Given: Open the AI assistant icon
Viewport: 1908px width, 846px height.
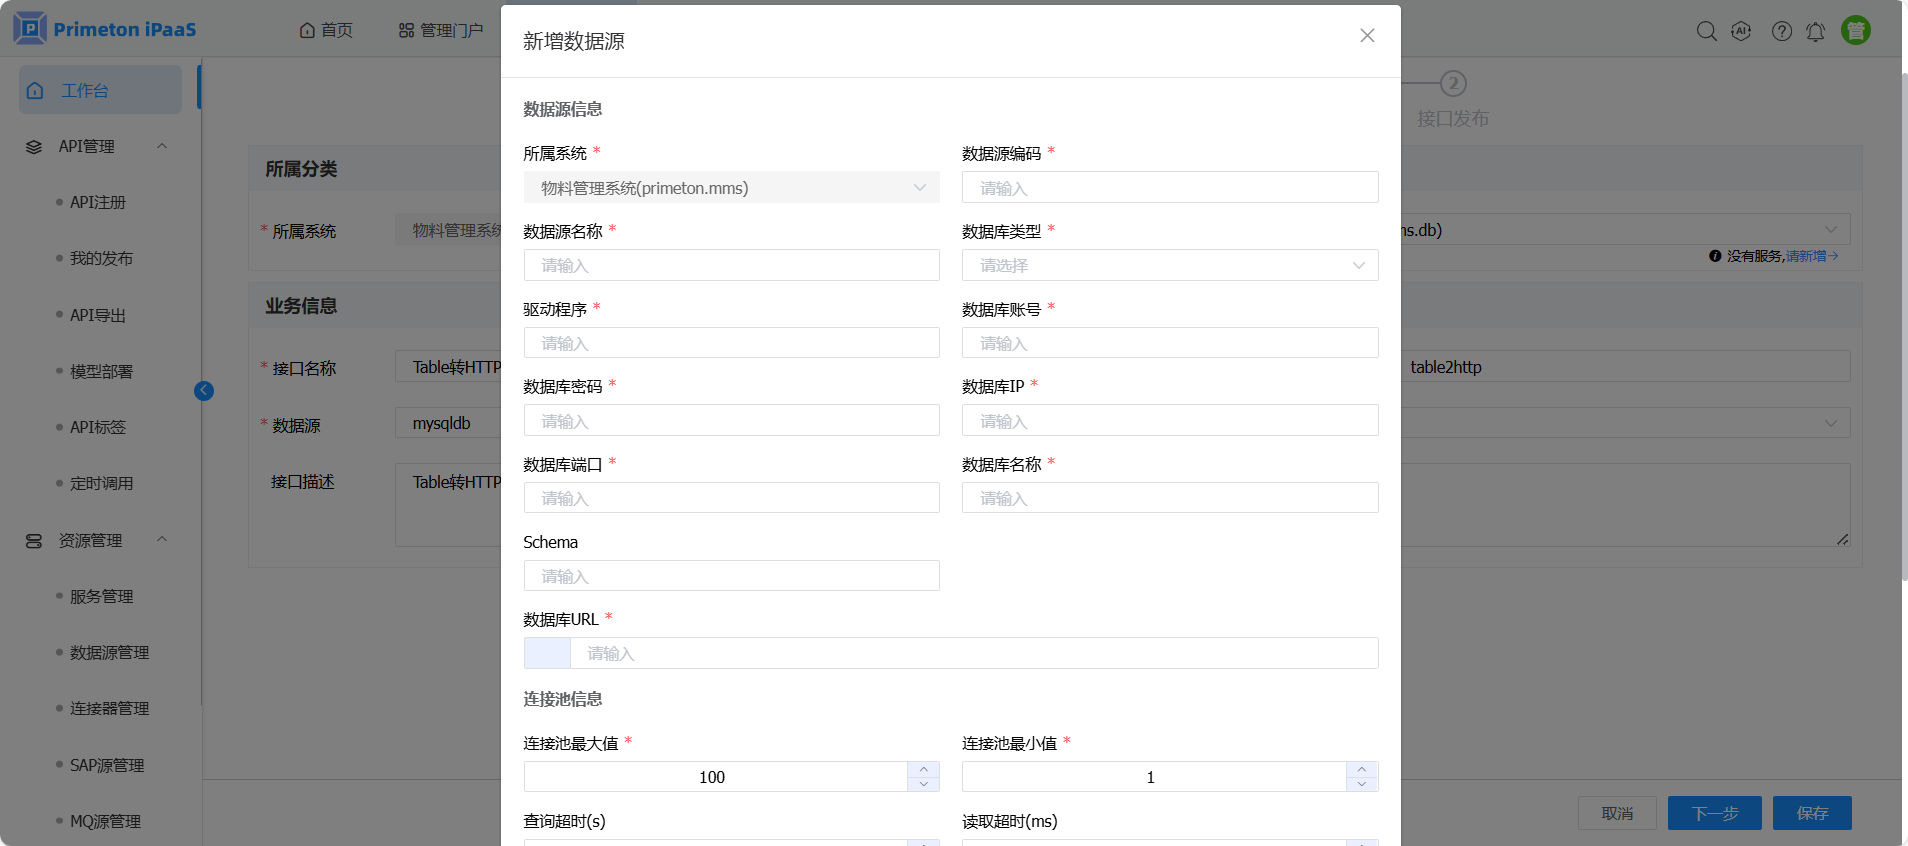Looking at the screenshot, I should 1741,31.
